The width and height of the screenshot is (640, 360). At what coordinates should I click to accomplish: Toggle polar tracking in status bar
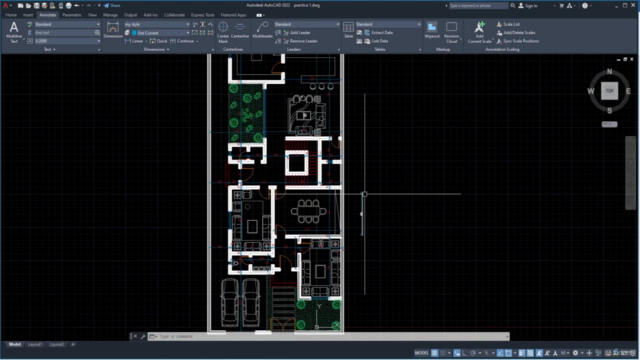(x=473, y=353)
